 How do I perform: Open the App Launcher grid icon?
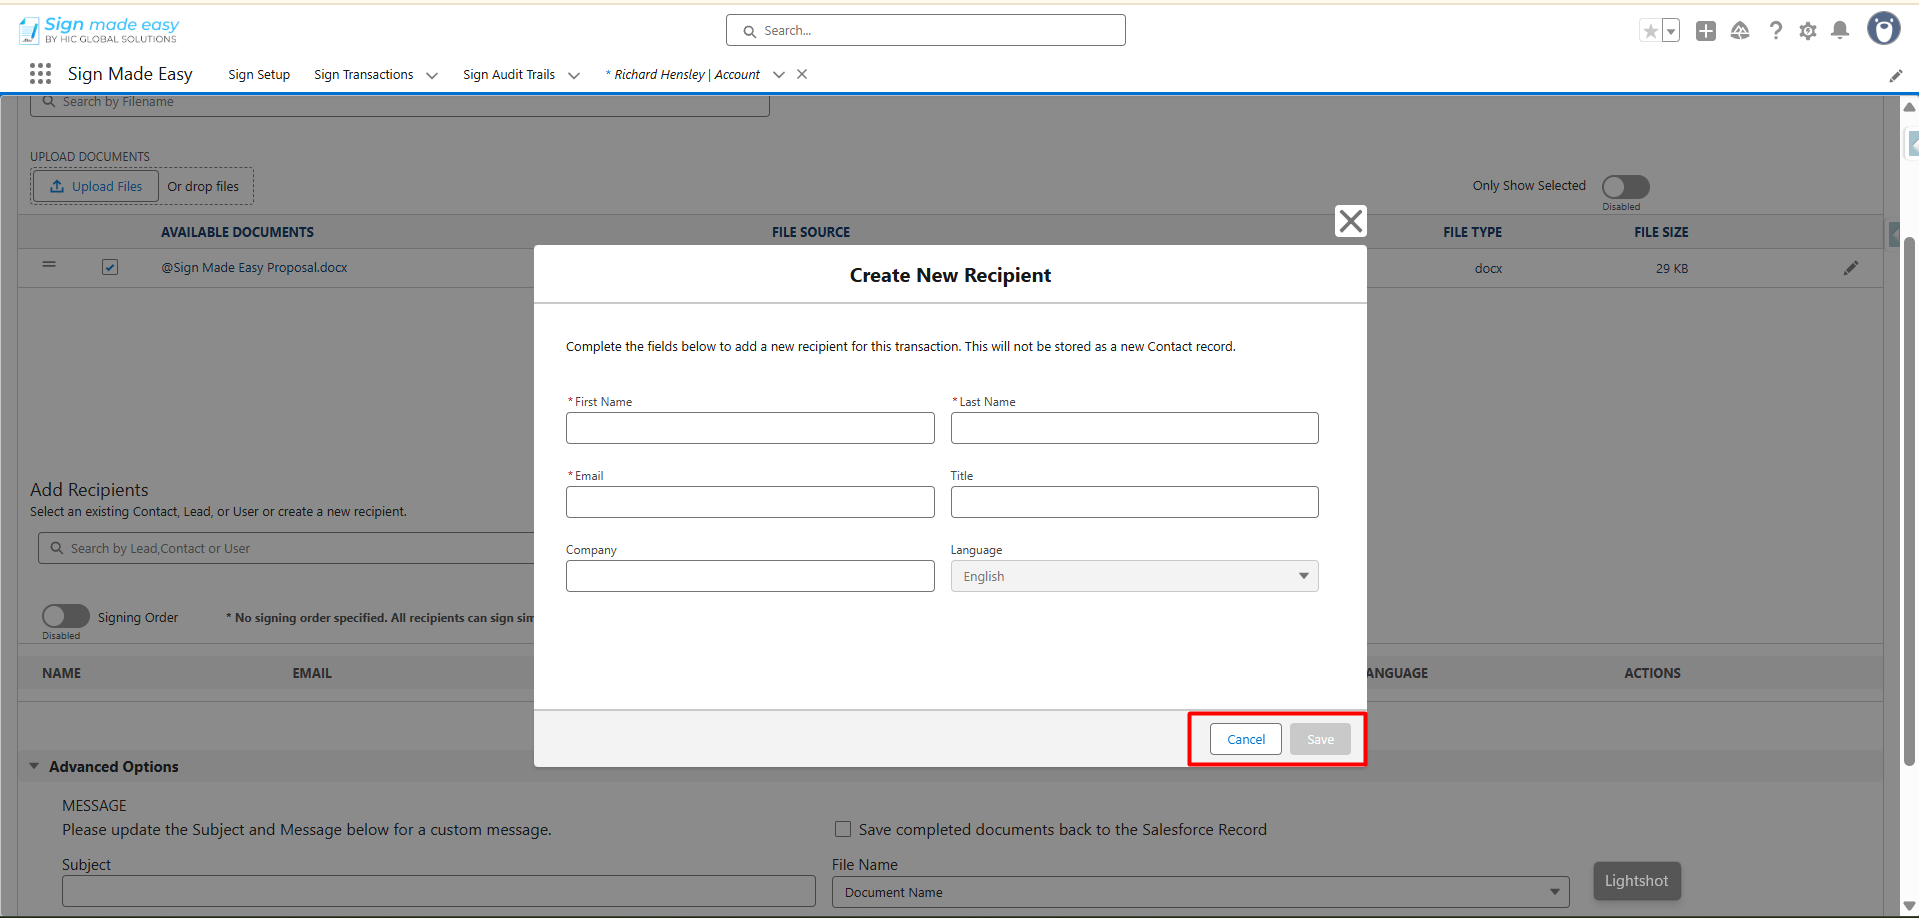[41, 73]
